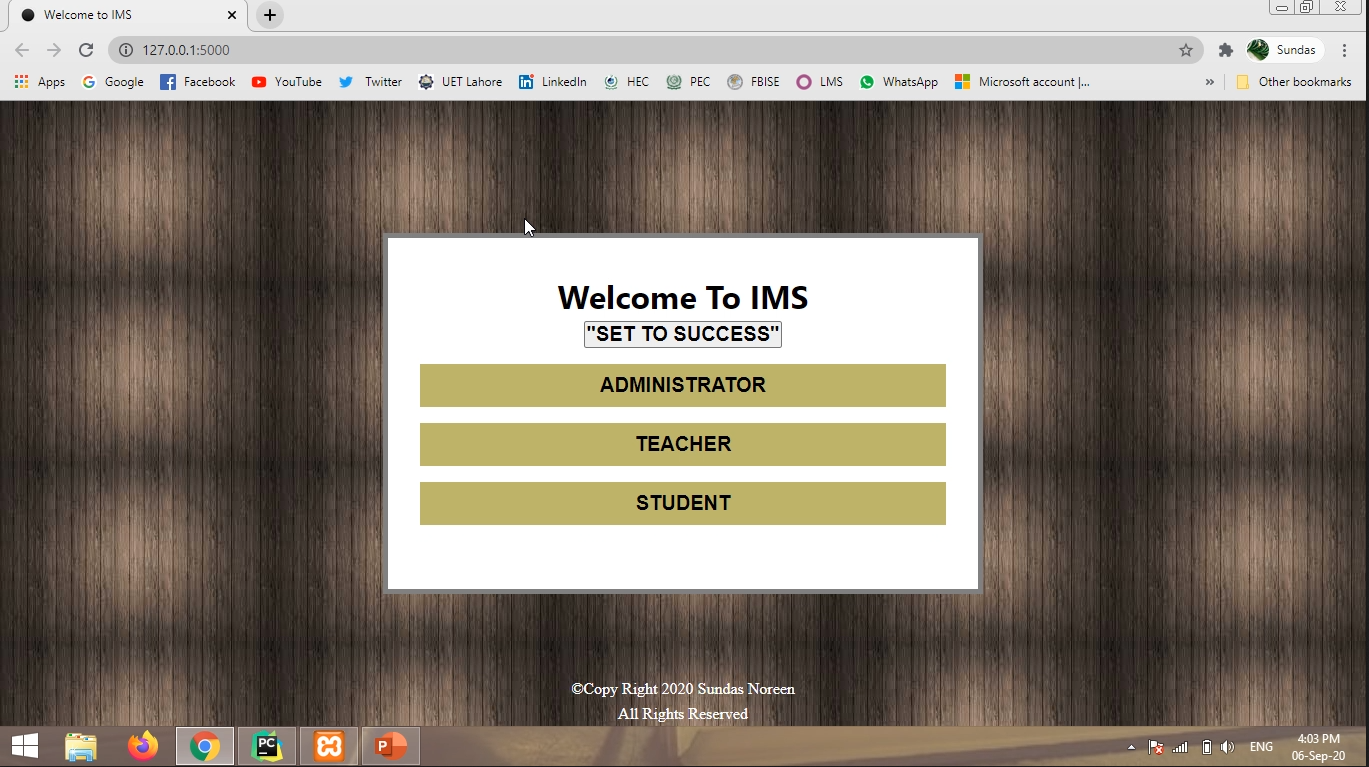
Task: Open File Explorer from the taskbar
Action: (x=81, y=746)
